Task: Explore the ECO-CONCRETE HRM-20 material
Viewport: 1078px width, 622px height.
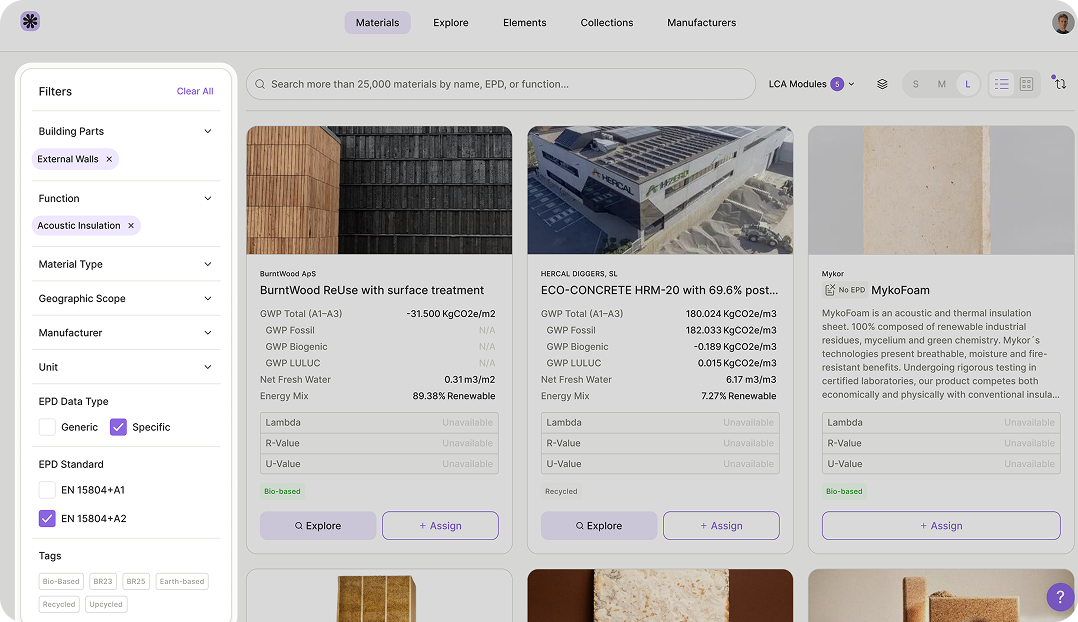Action: click(x=599, y=526)
